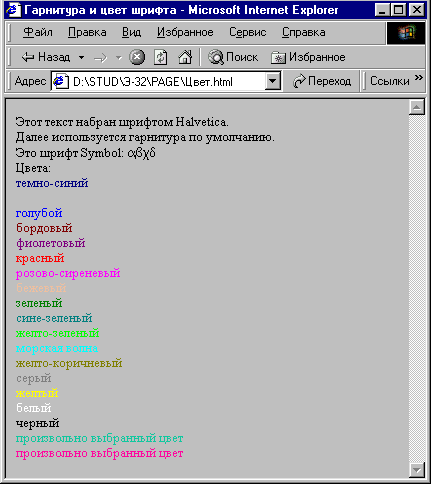Click the text темно-синий

click(52, 183)
